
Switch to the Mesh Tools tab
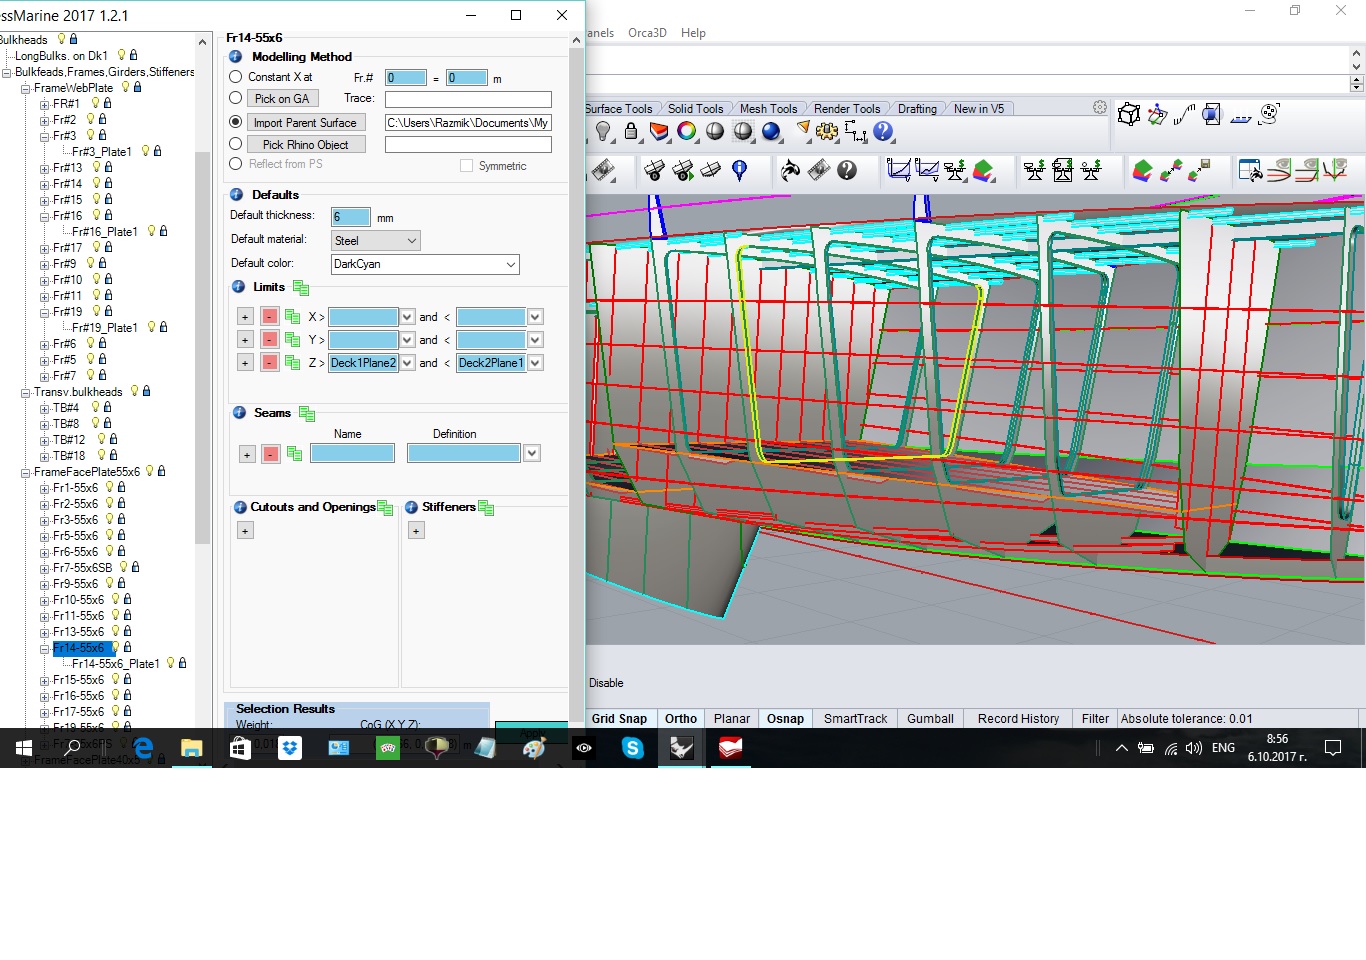tap(768, 109)
